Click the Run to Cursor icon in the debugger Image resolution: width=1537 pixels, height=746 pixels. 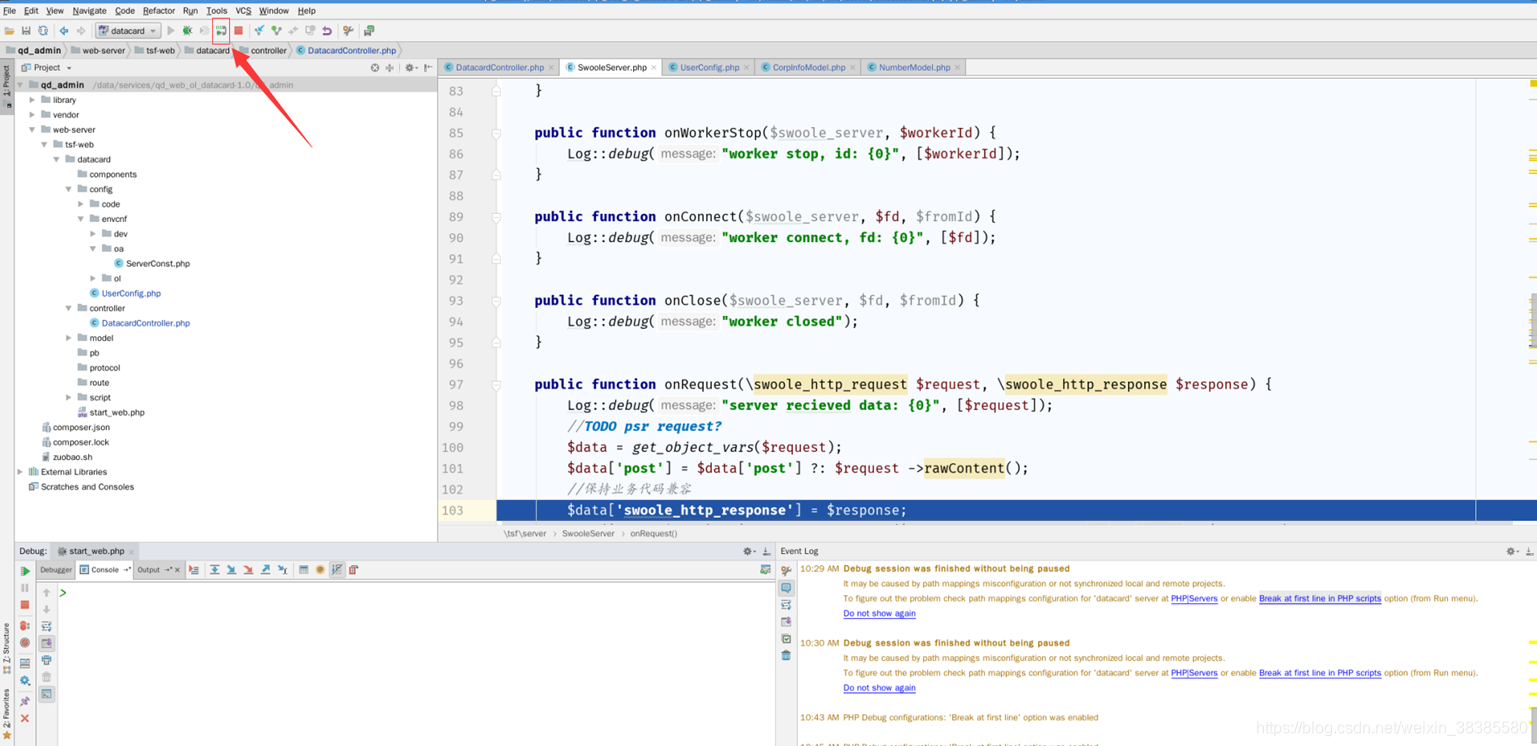pyautogui.click(x=282, y=570)
